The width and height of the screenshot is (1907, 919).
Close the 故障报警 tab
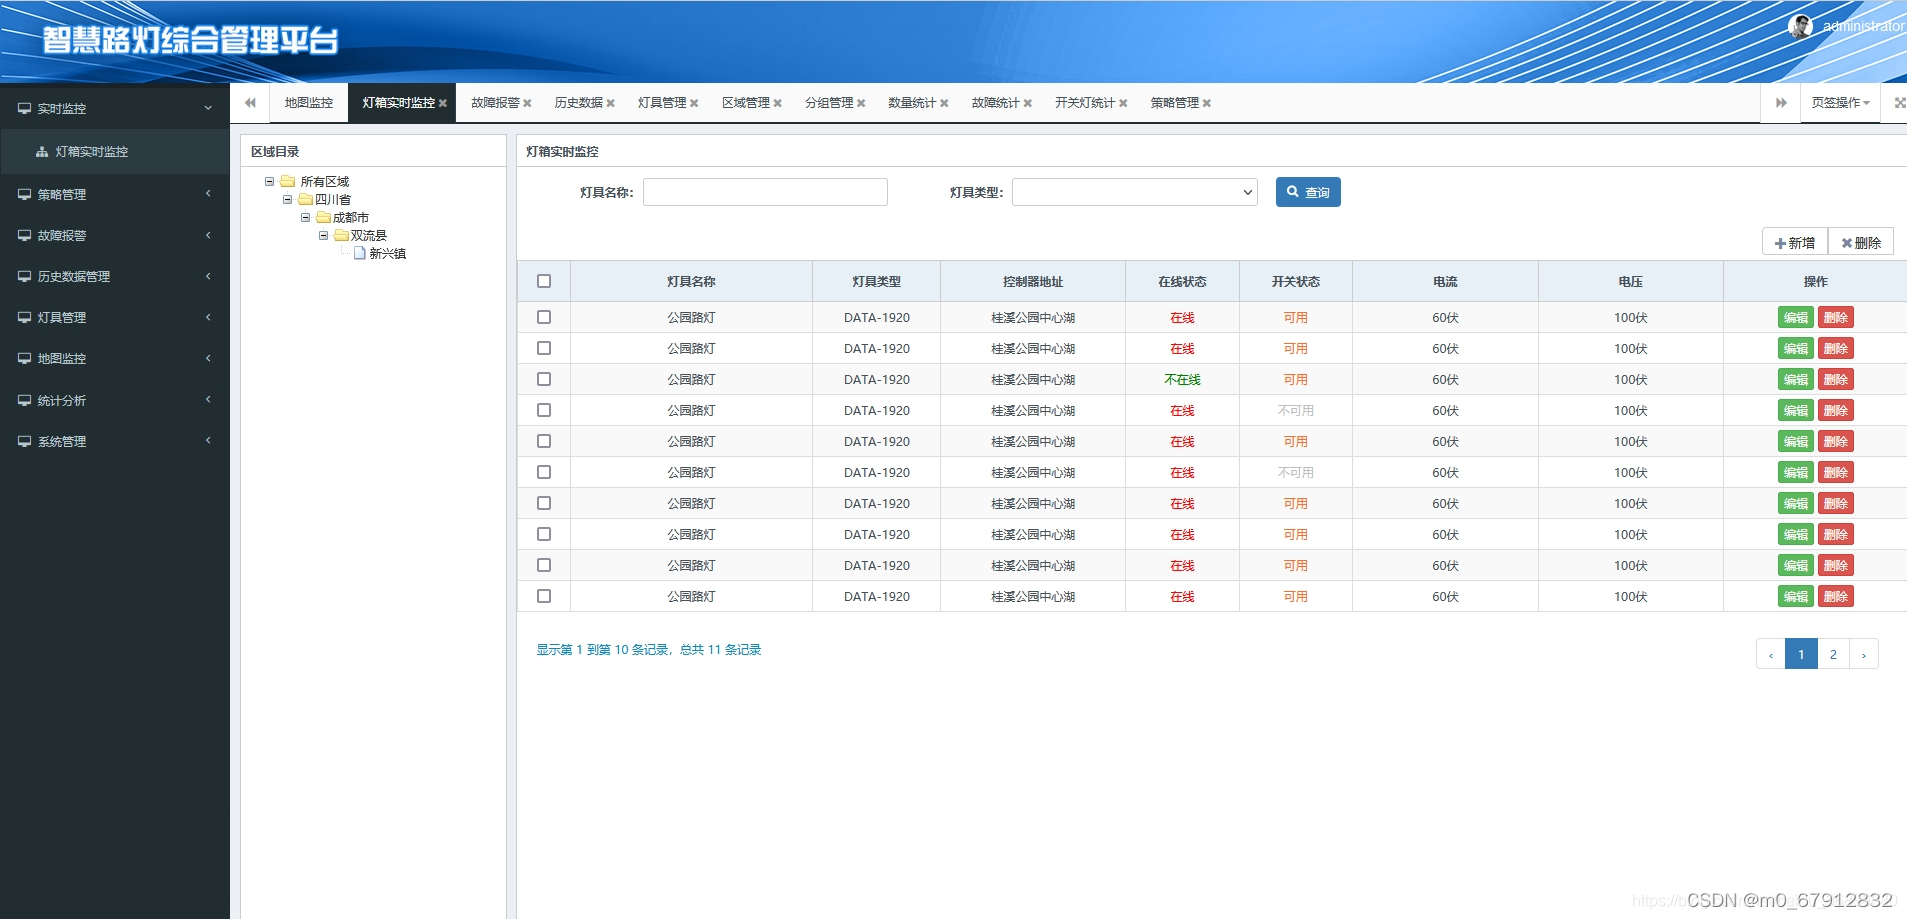[x=527, y=103]
